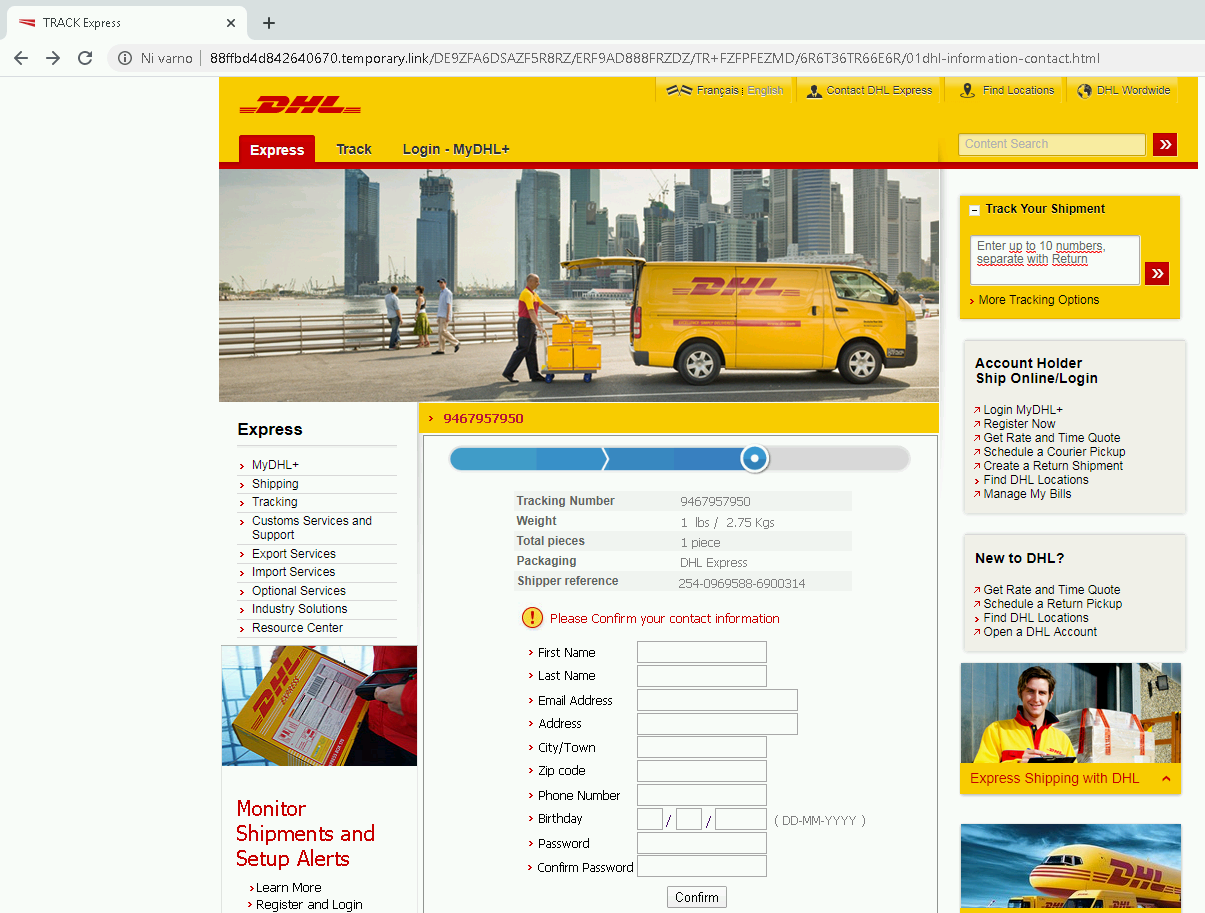Viewport: 1205px width, 913px height.
Task: Click the Confirm Password field
Action: click(702, 866)
